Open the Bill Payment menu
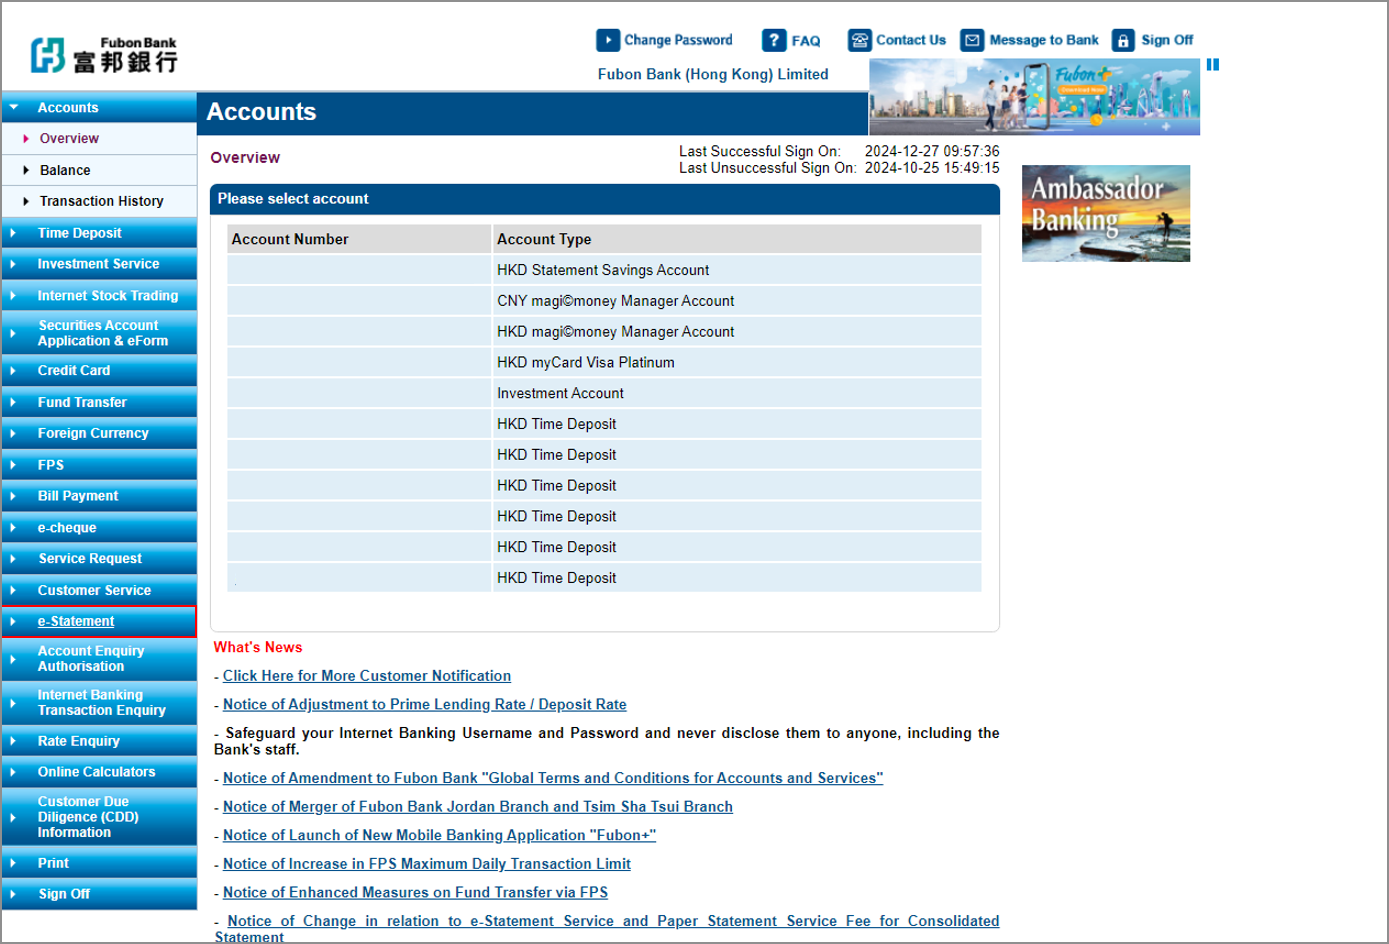 99,496
